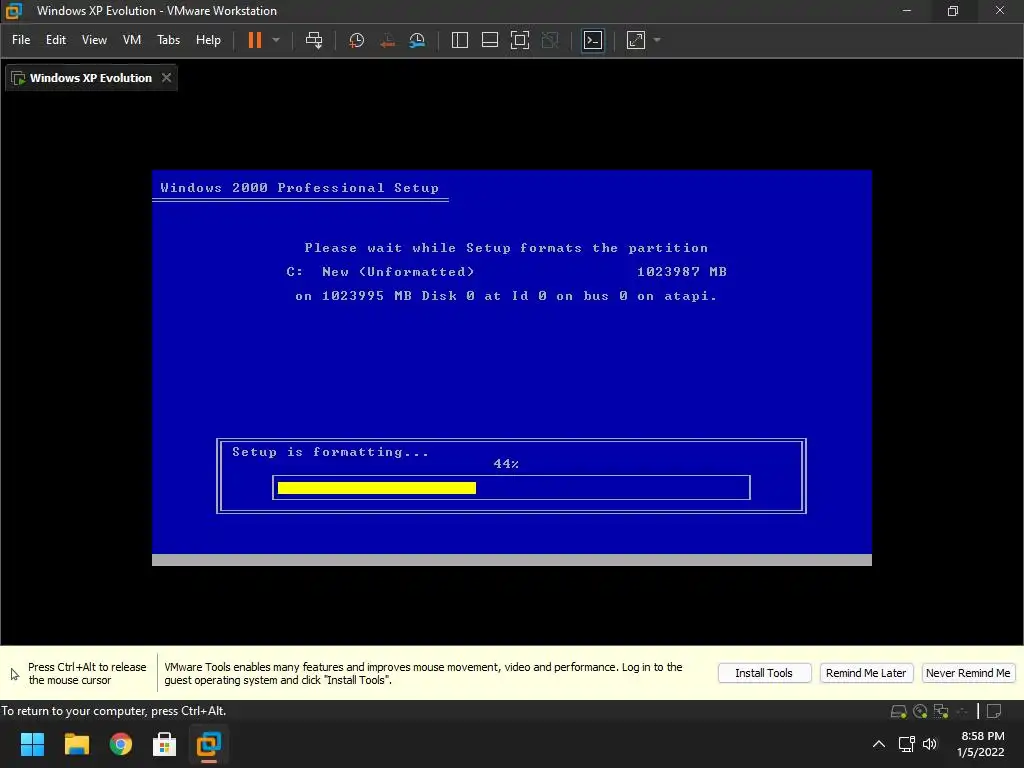Open the Snapshot Manager icon

417,40
